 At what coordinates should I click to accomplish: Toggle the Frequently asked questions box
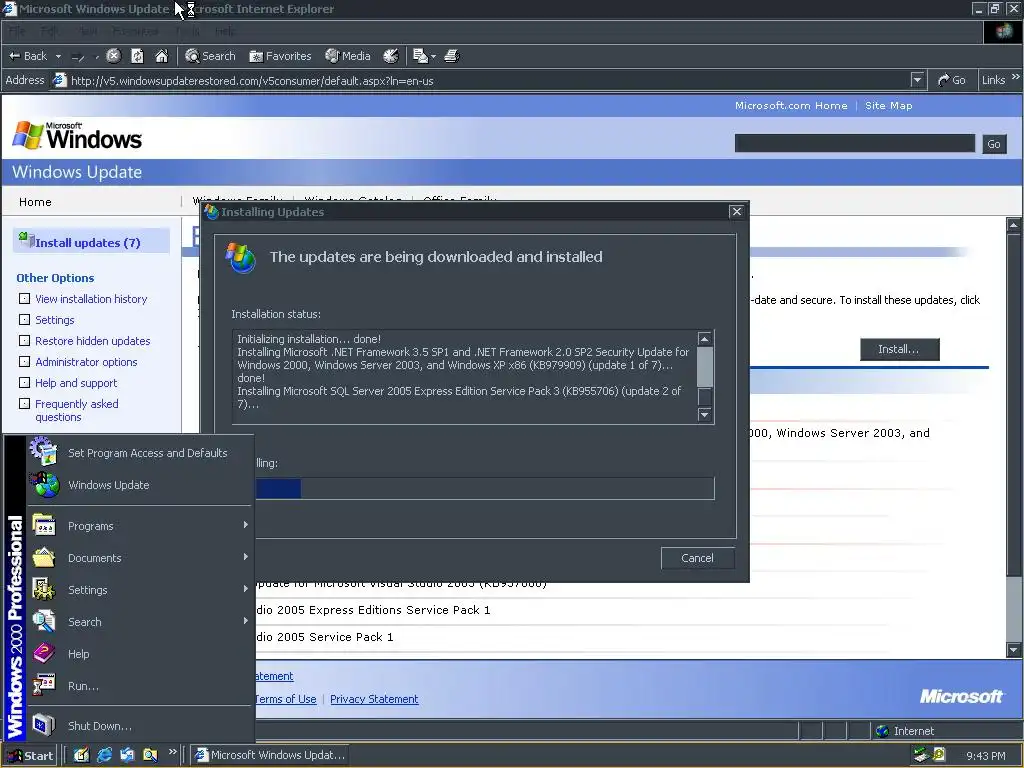click(x=25, y=403)
